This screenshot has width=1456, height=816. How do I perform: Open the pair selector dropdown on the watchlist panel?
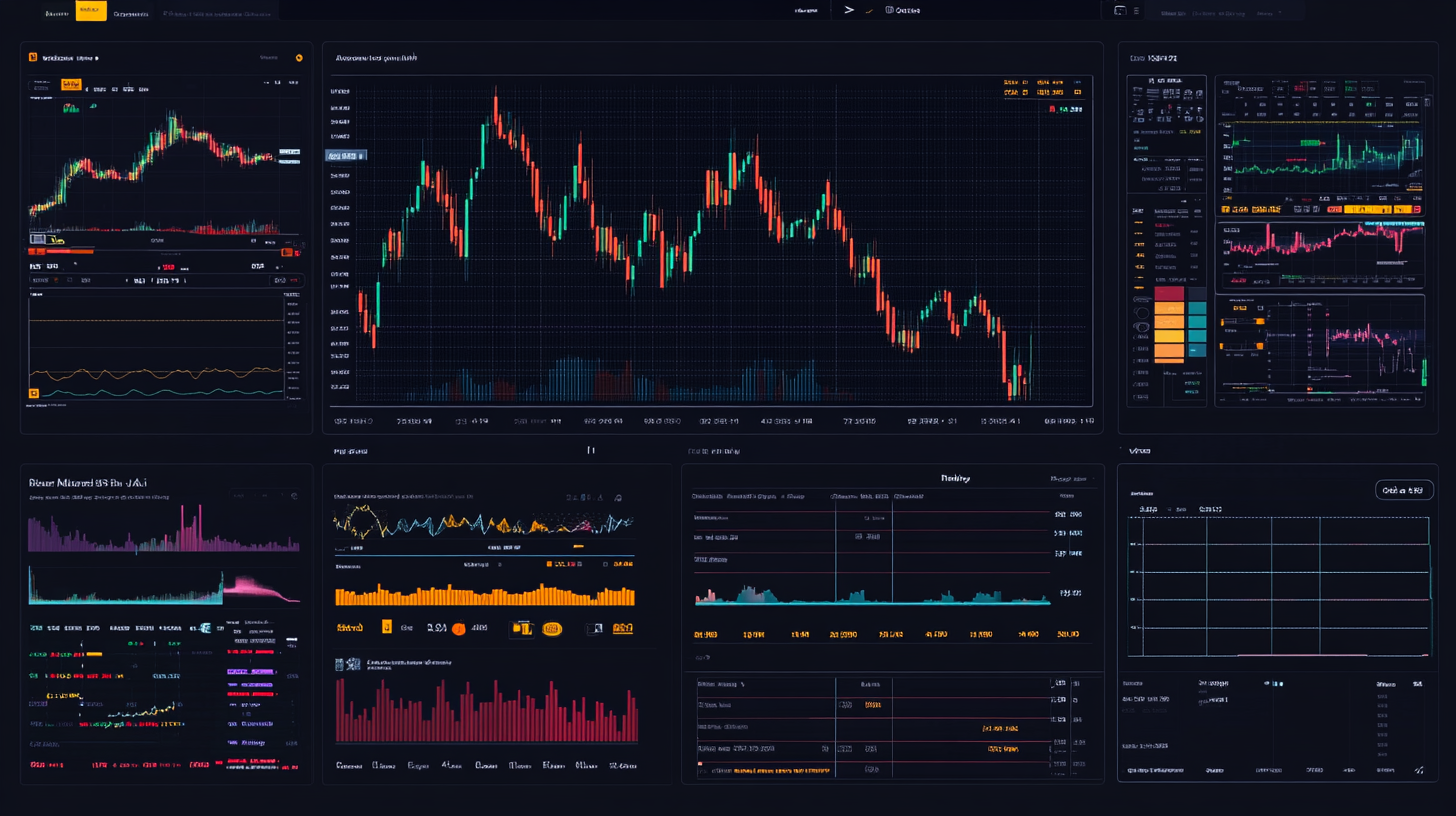pyautogui.click(x=96, y=58)
